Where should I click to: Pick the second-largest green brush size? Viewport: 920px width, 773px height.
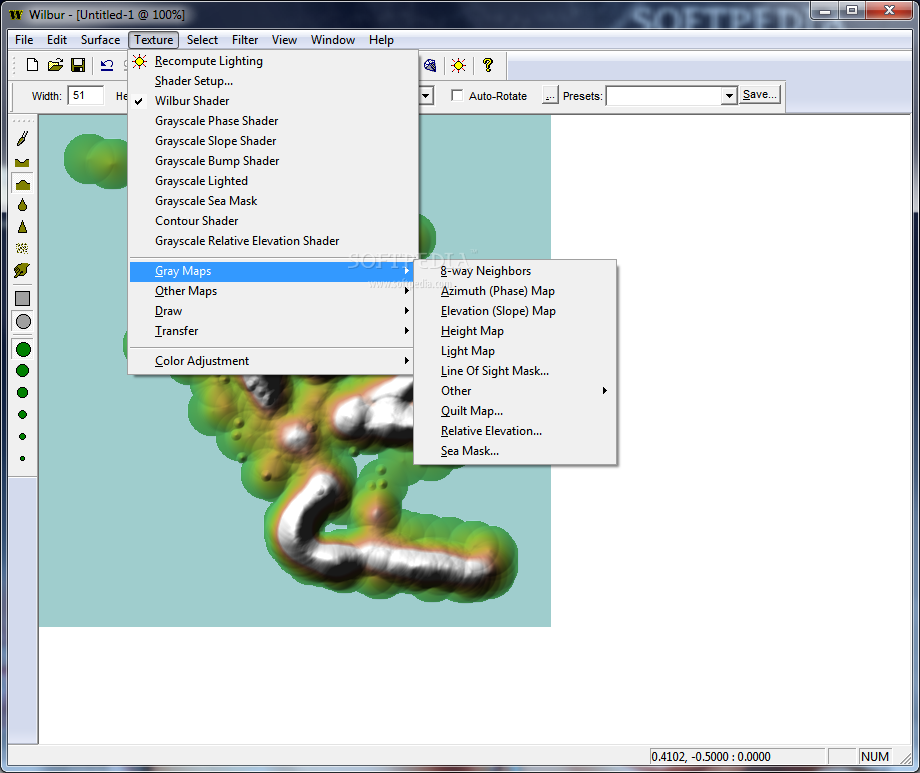23,371
